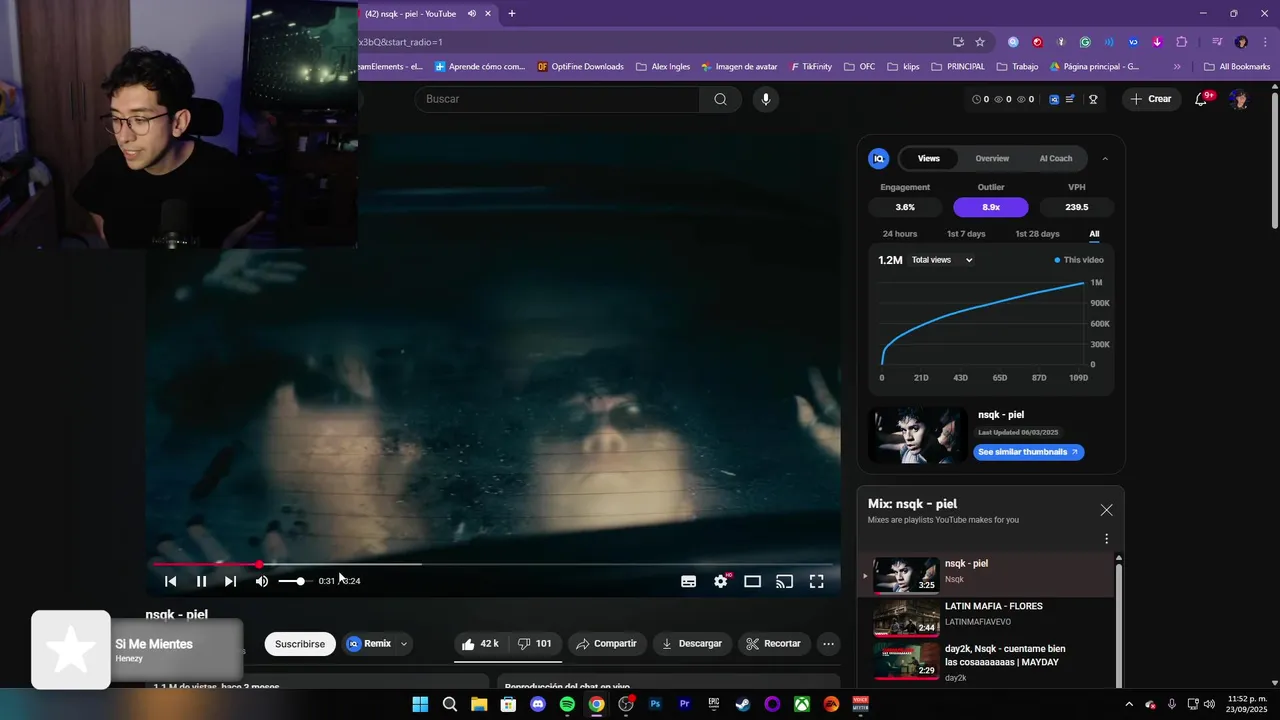1280x720 pixels.
Task: Open the Mix playlist three-dot menu
Action: pos(1106,539)
